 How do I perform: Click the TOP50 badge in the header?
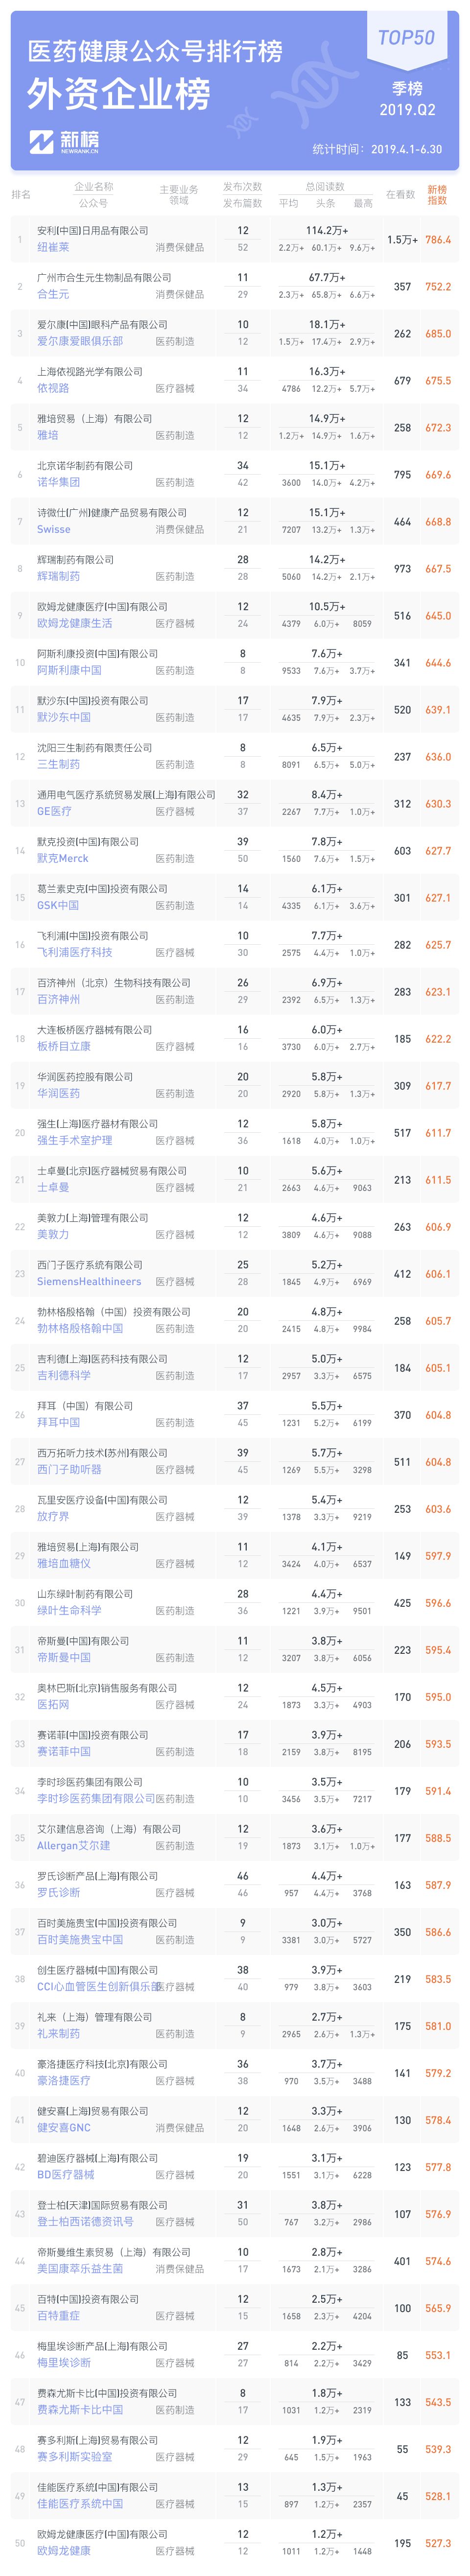point(406,37)
